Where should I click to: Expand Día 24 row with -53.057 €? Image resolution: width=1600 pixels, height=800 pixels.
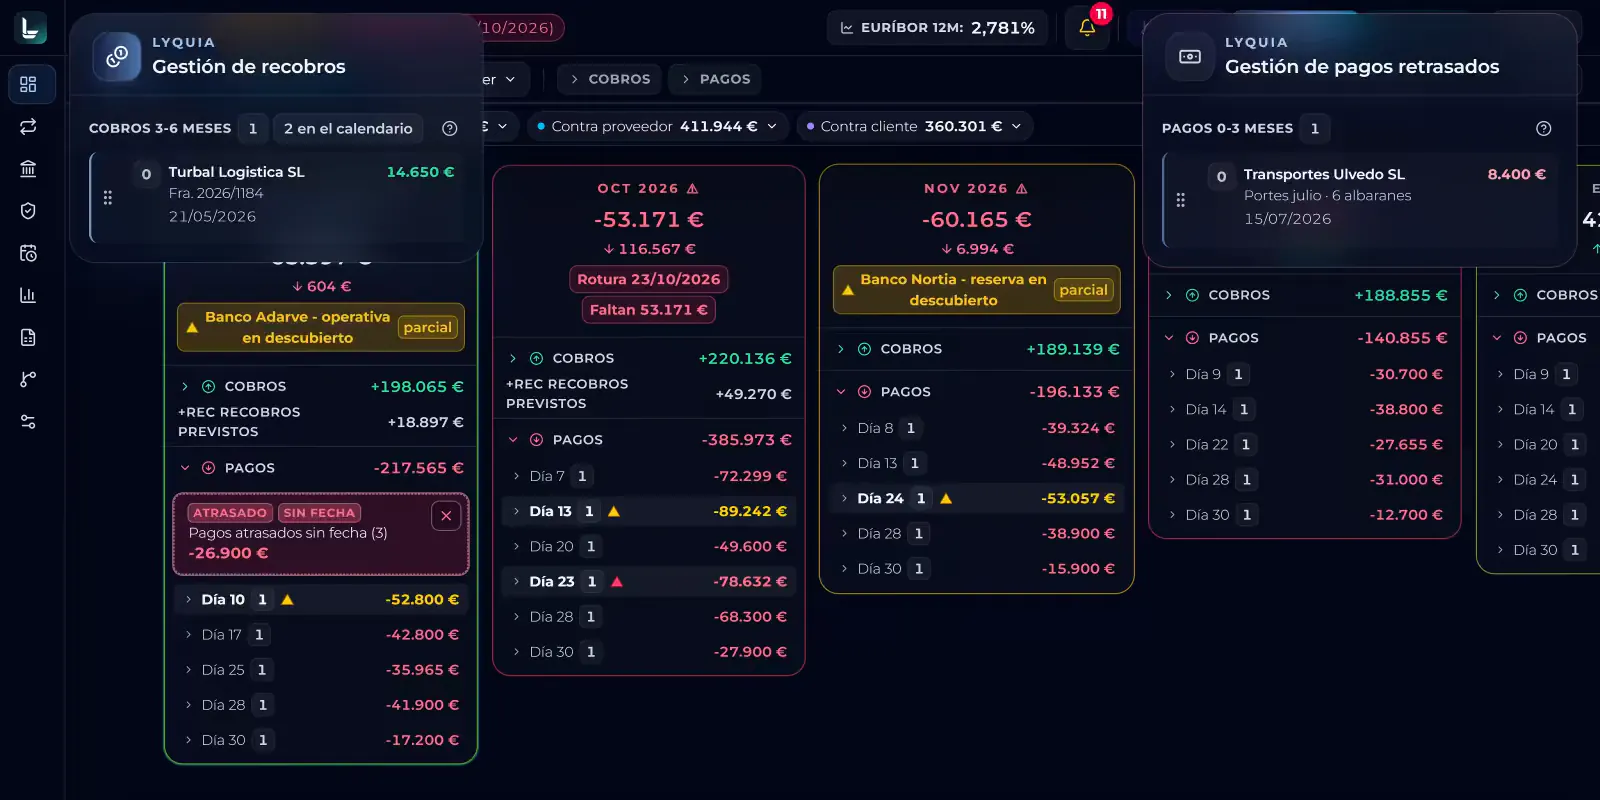tap(977, 498)
